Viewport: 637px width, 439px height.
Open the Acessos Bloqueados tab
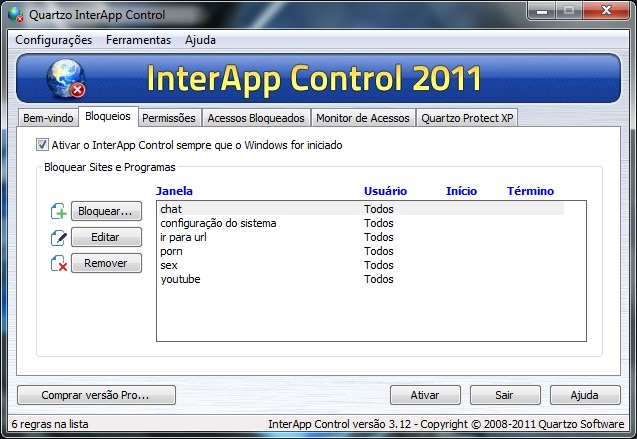(x=256, y=118)
